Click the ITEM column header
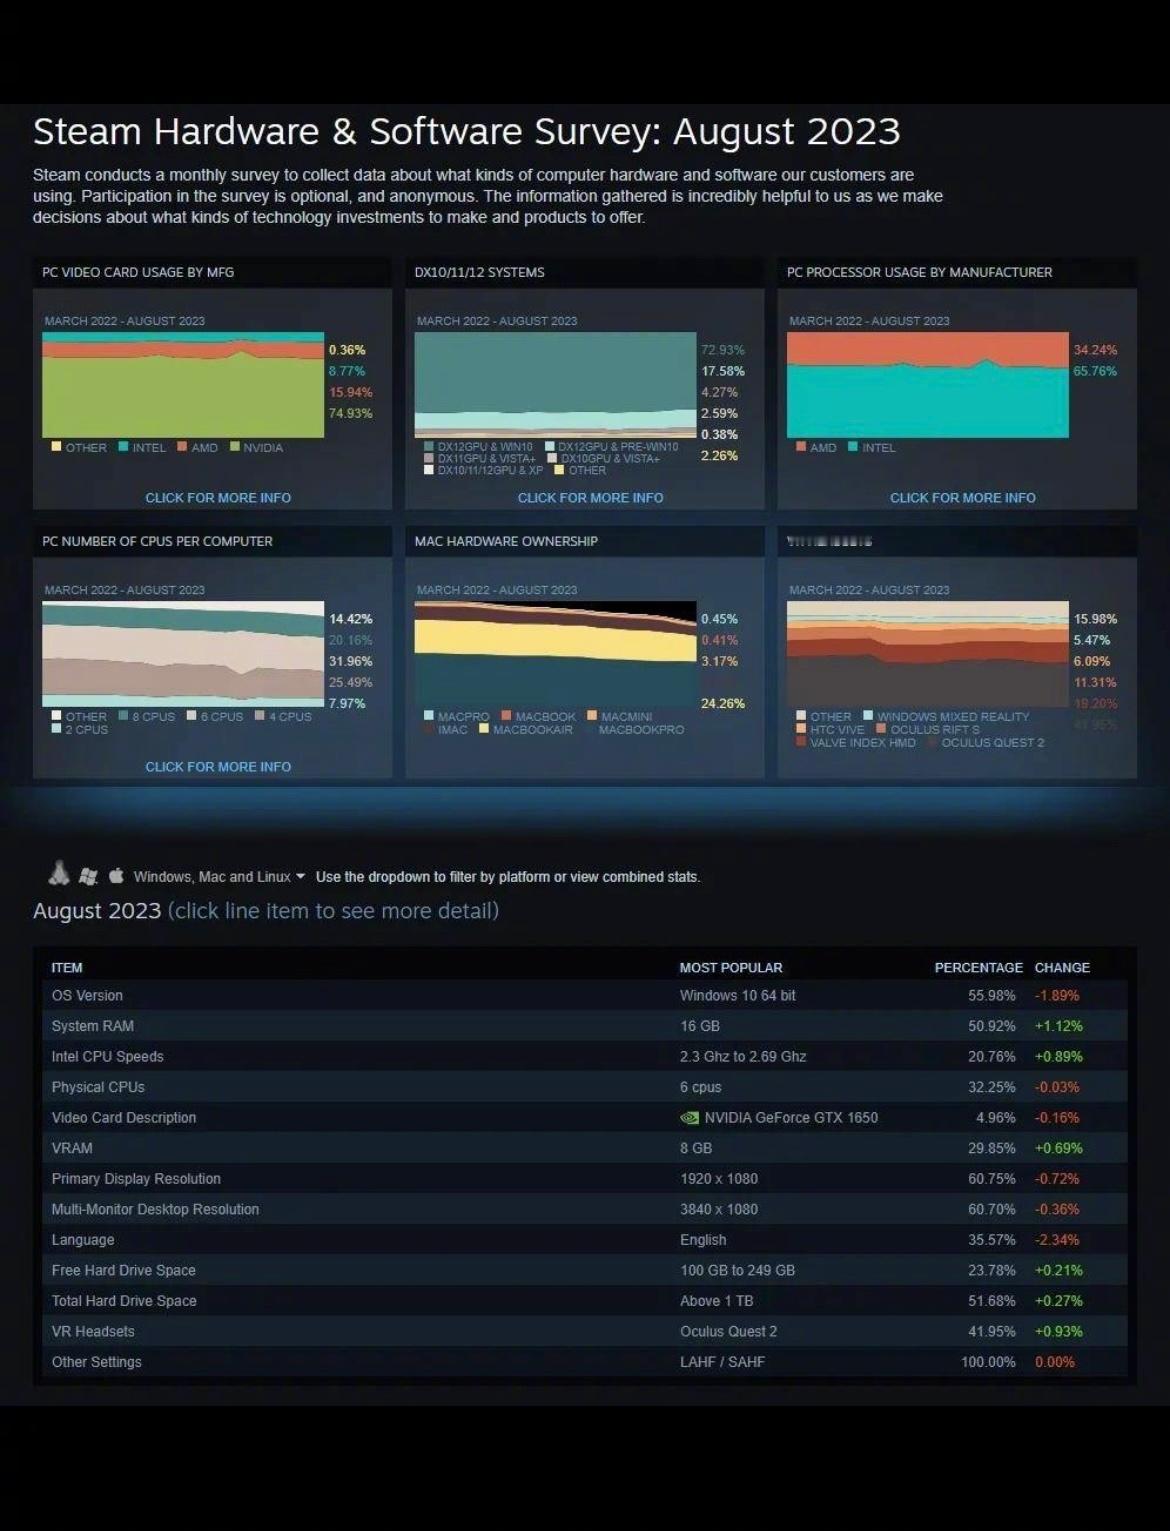1170x1531 pixels. (67, 968)
